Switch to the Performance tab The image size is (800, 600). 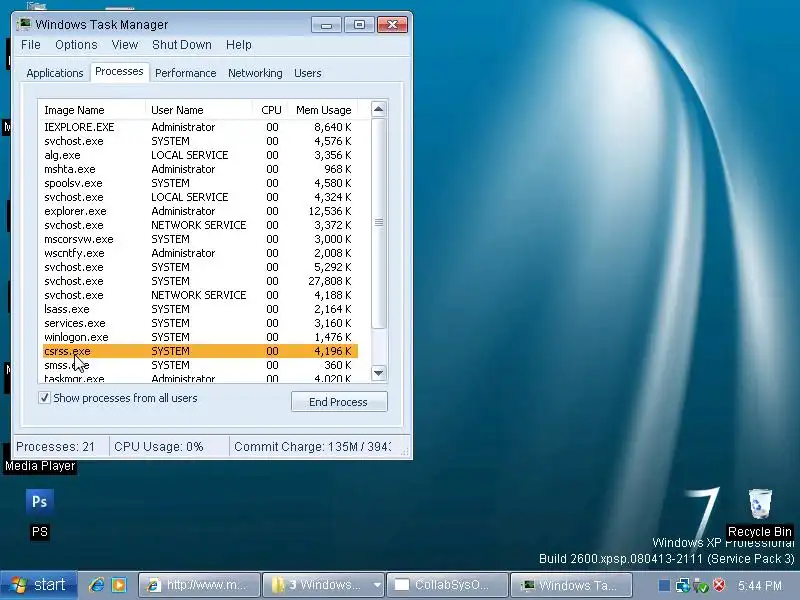[186, 73]
